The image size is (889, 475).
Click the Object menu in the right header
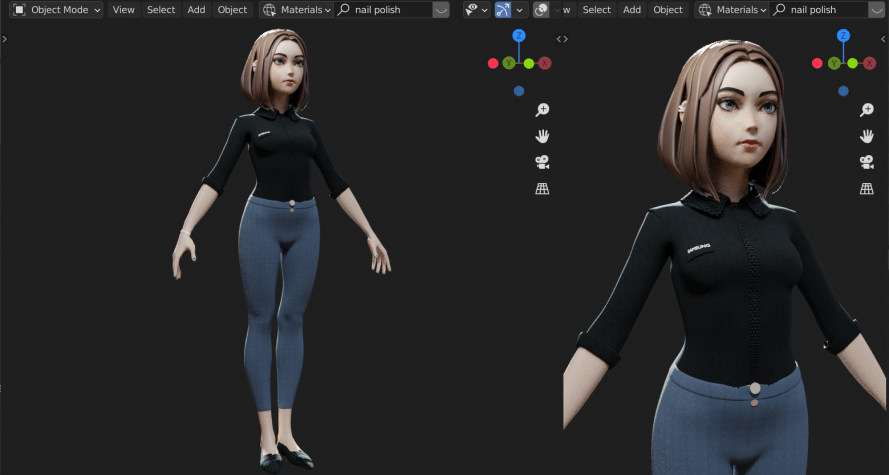[x=668, y=10]
